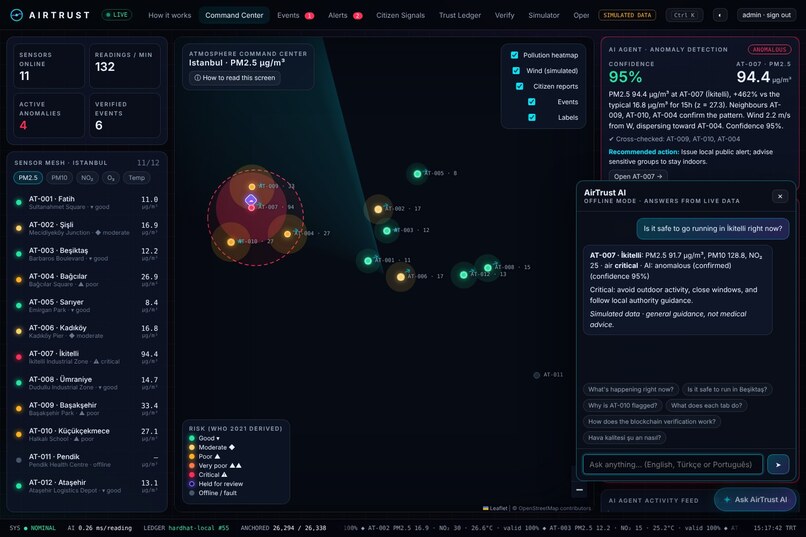806x537 pixels.
Task: Select the Temp metric pill
Action: (137, 178)
